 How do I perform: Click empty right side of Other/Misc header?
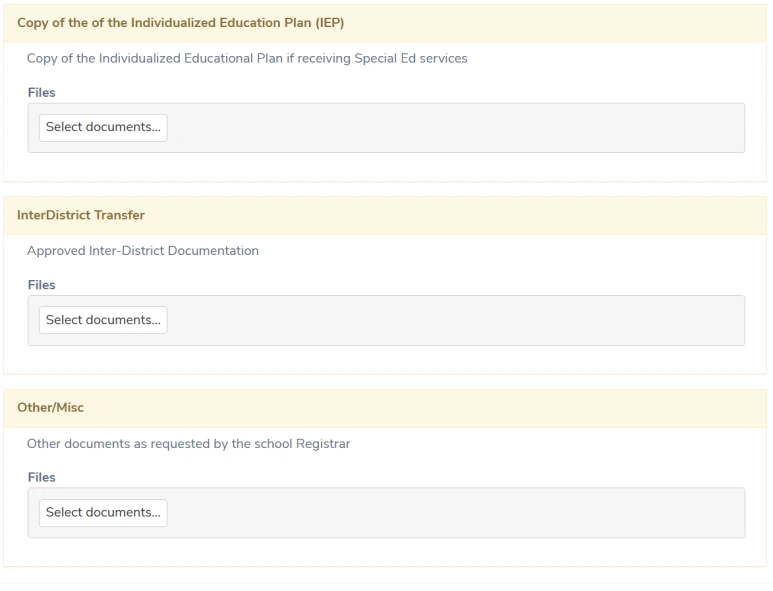coord(600,408)
